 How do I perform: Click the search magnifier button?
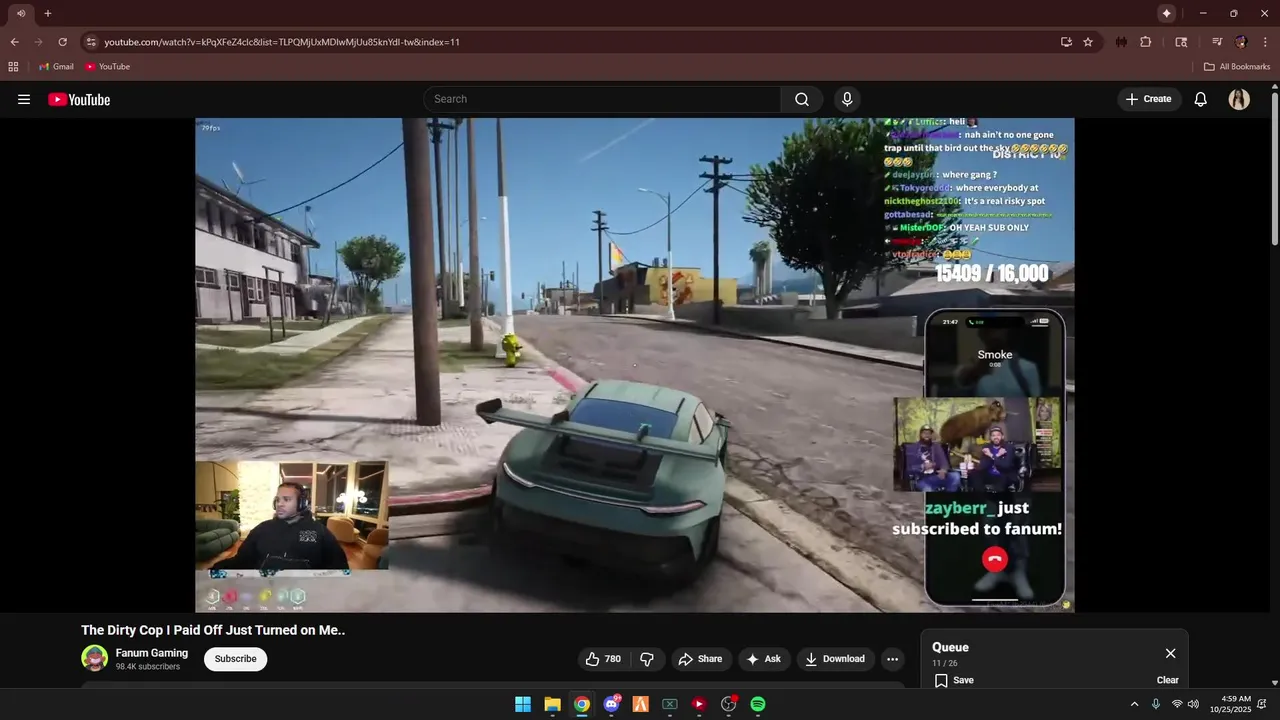[x=802, y=99]
